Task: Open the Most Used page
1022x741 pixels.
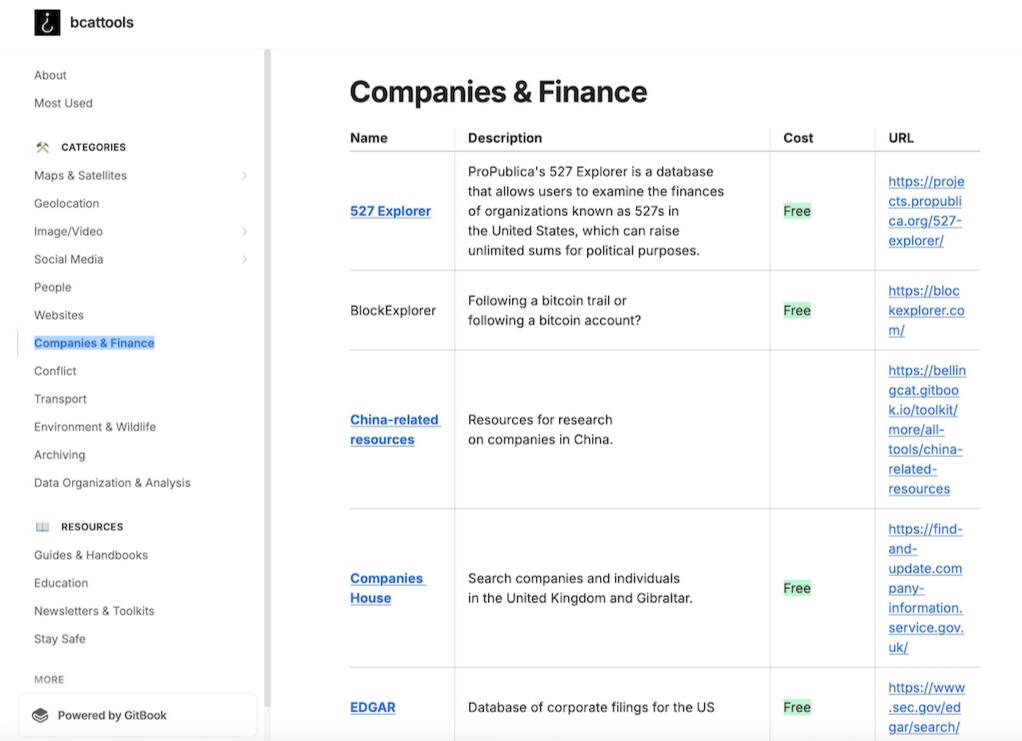Action: [x=63, y=103]
